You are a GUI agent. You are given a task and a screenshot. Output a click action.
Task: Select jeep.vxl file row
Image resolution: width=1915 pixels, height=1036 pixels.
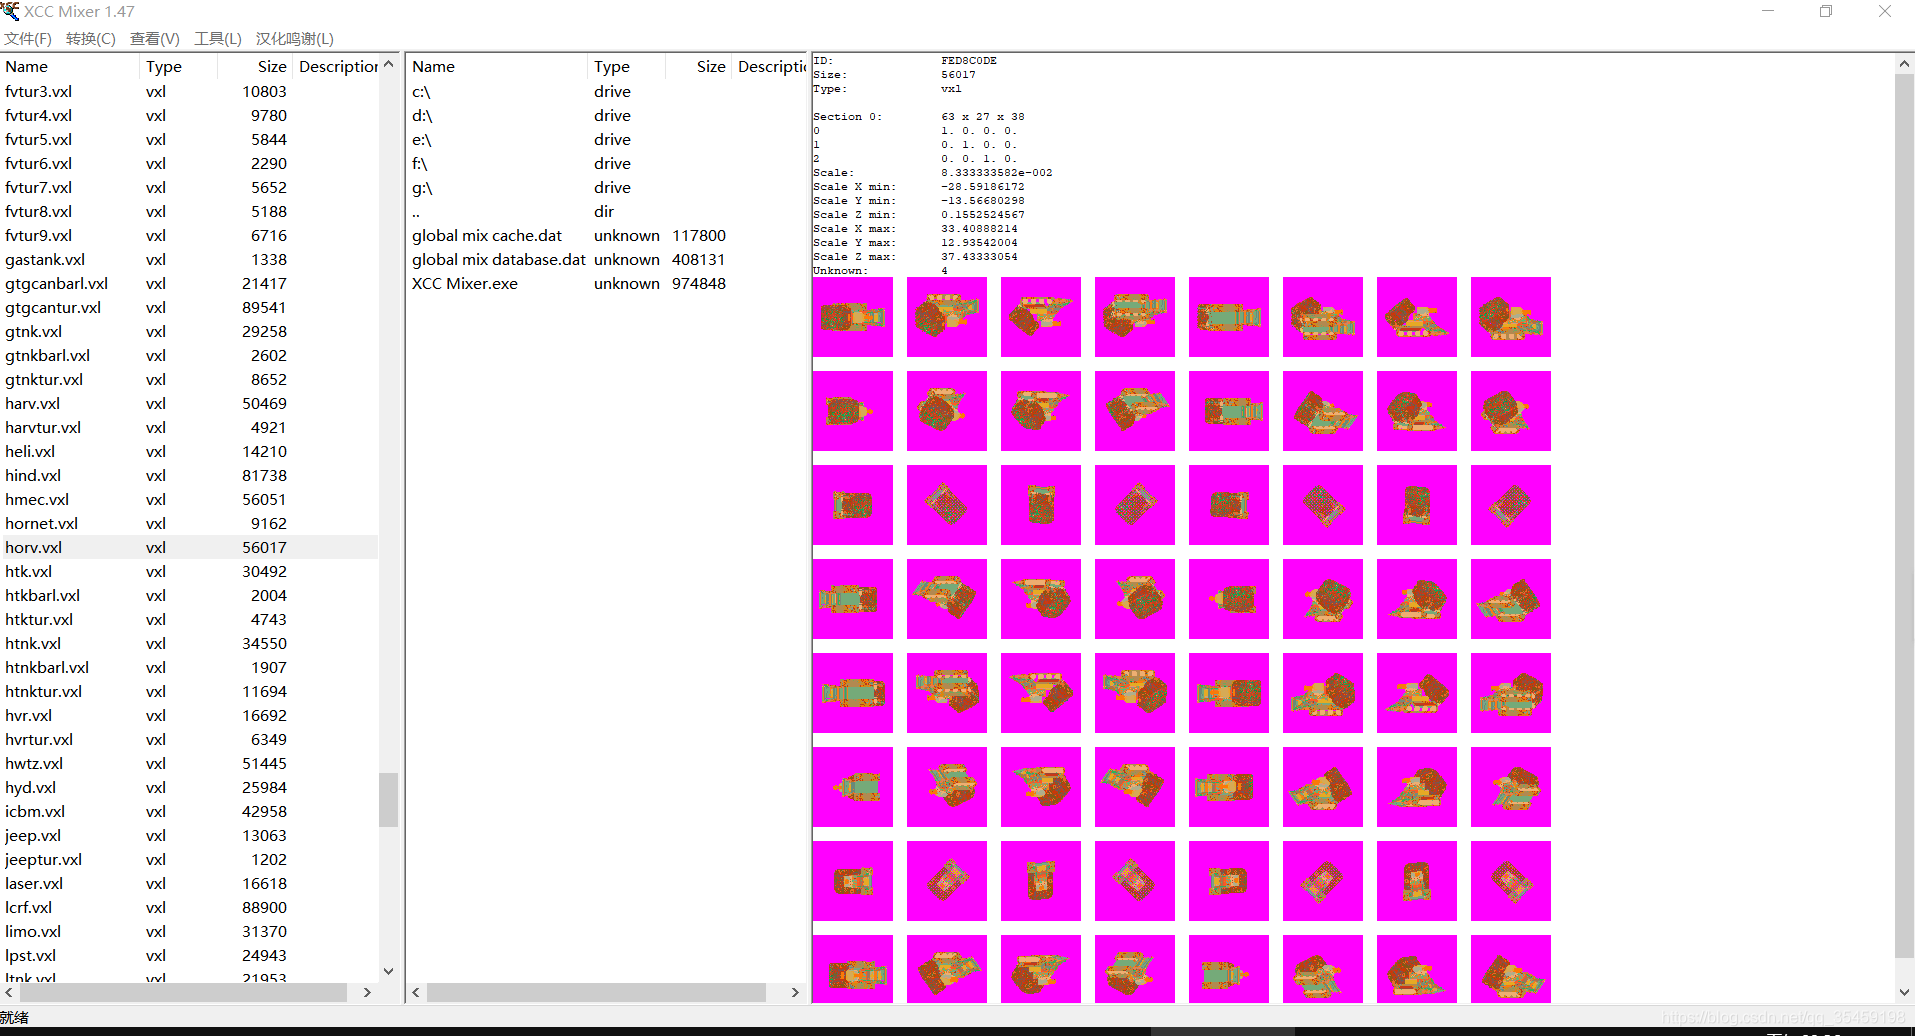190,836
